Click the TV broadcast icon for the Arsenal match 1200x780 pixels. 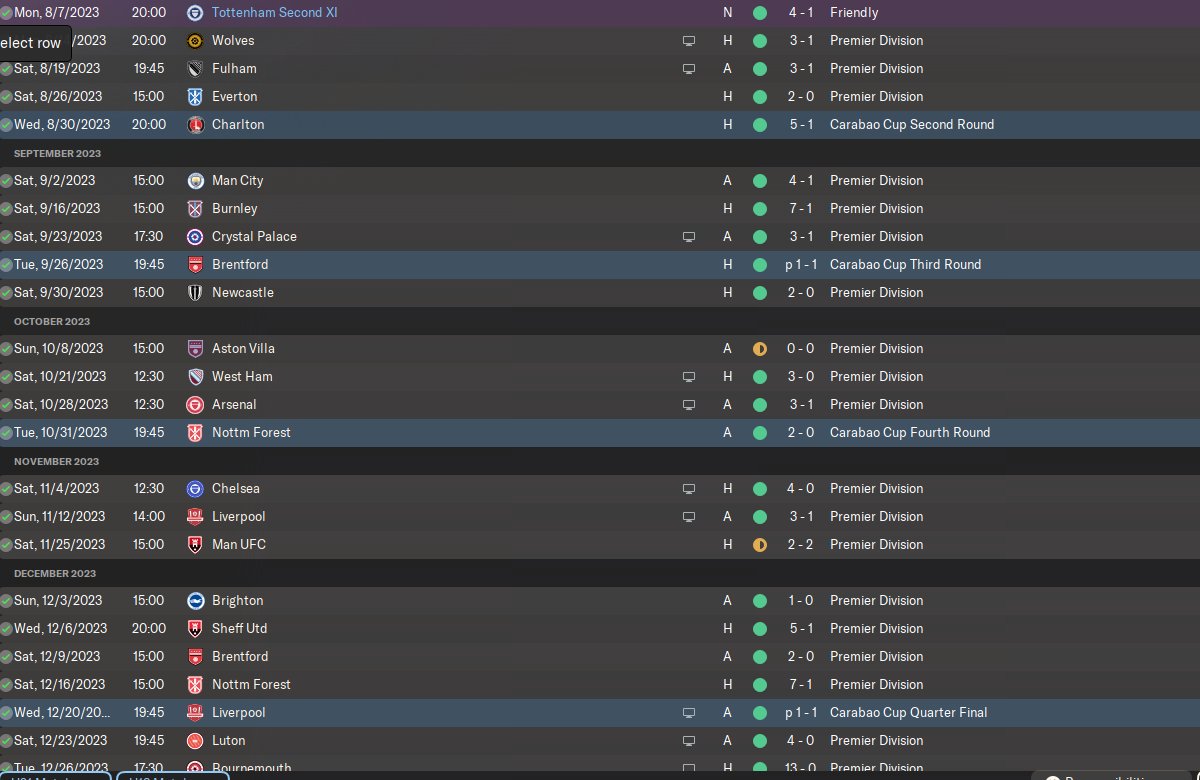tap(688, 405)
